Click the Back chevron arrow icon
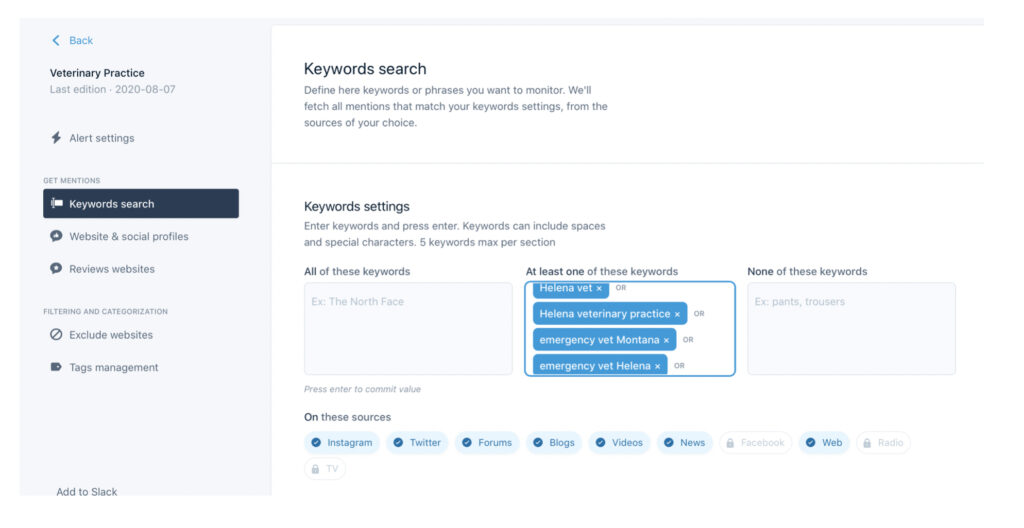 (56, 41)
